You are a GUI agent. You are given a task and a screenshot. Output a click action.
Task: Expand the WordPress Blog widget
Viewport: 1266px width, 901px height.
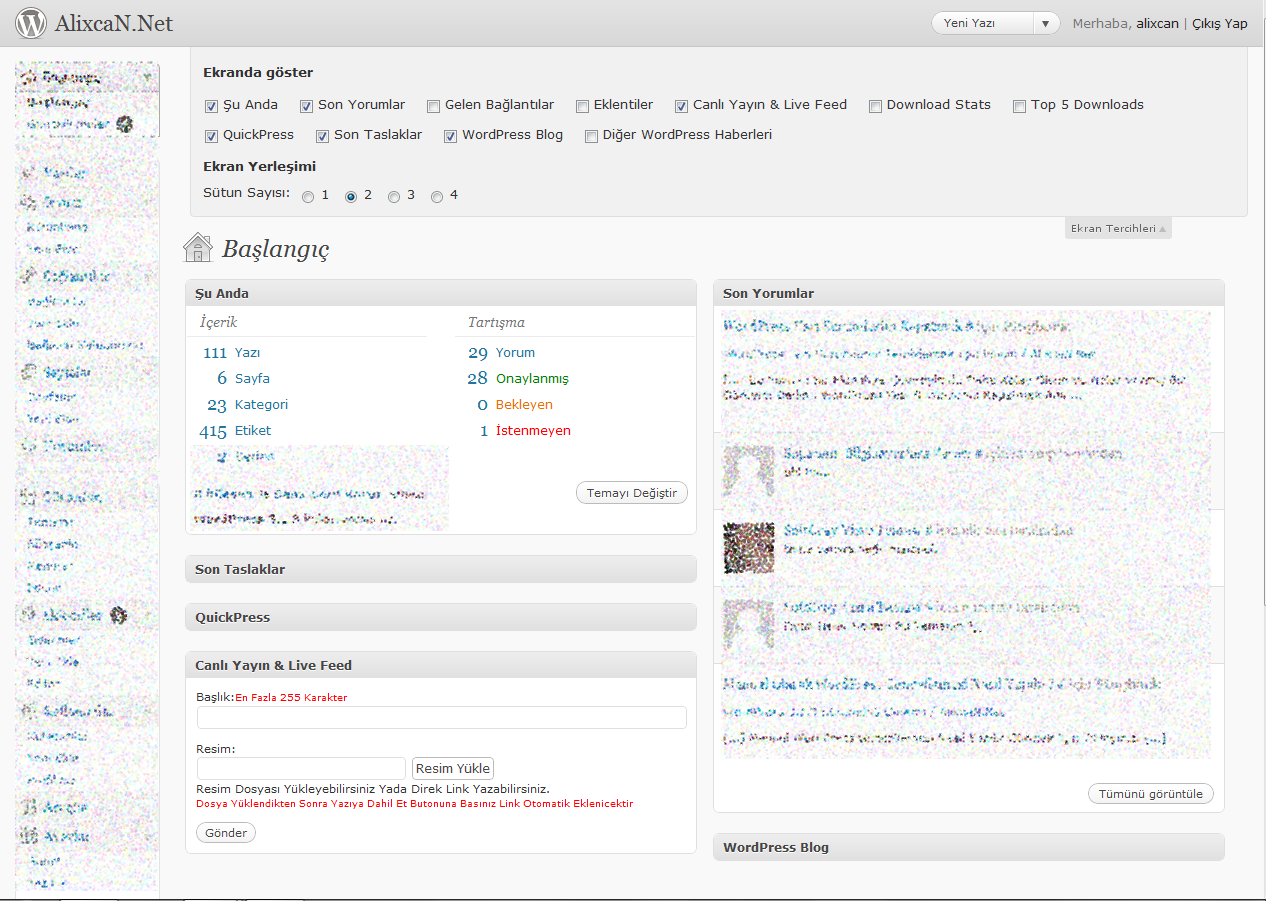[969, 847]
